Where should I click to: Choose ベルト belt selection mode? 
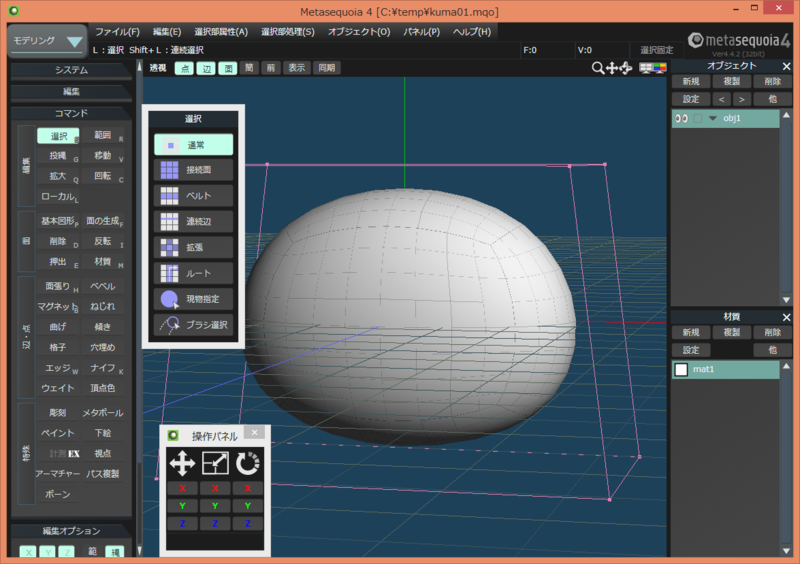pyautogui.click(x=193, y=195)
